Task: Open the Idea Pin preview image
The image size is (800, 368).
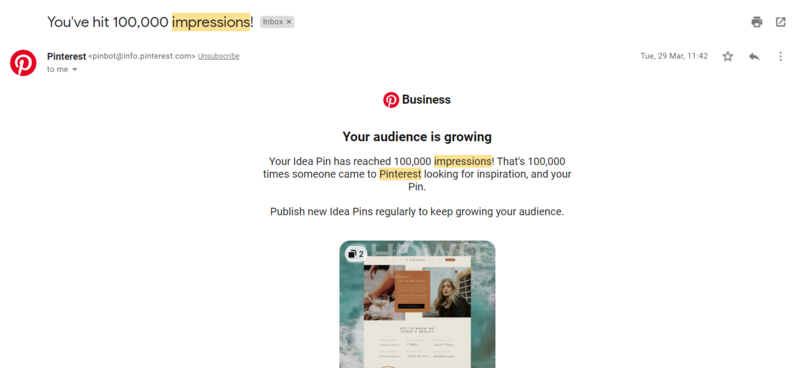Action: click(417, 304)
